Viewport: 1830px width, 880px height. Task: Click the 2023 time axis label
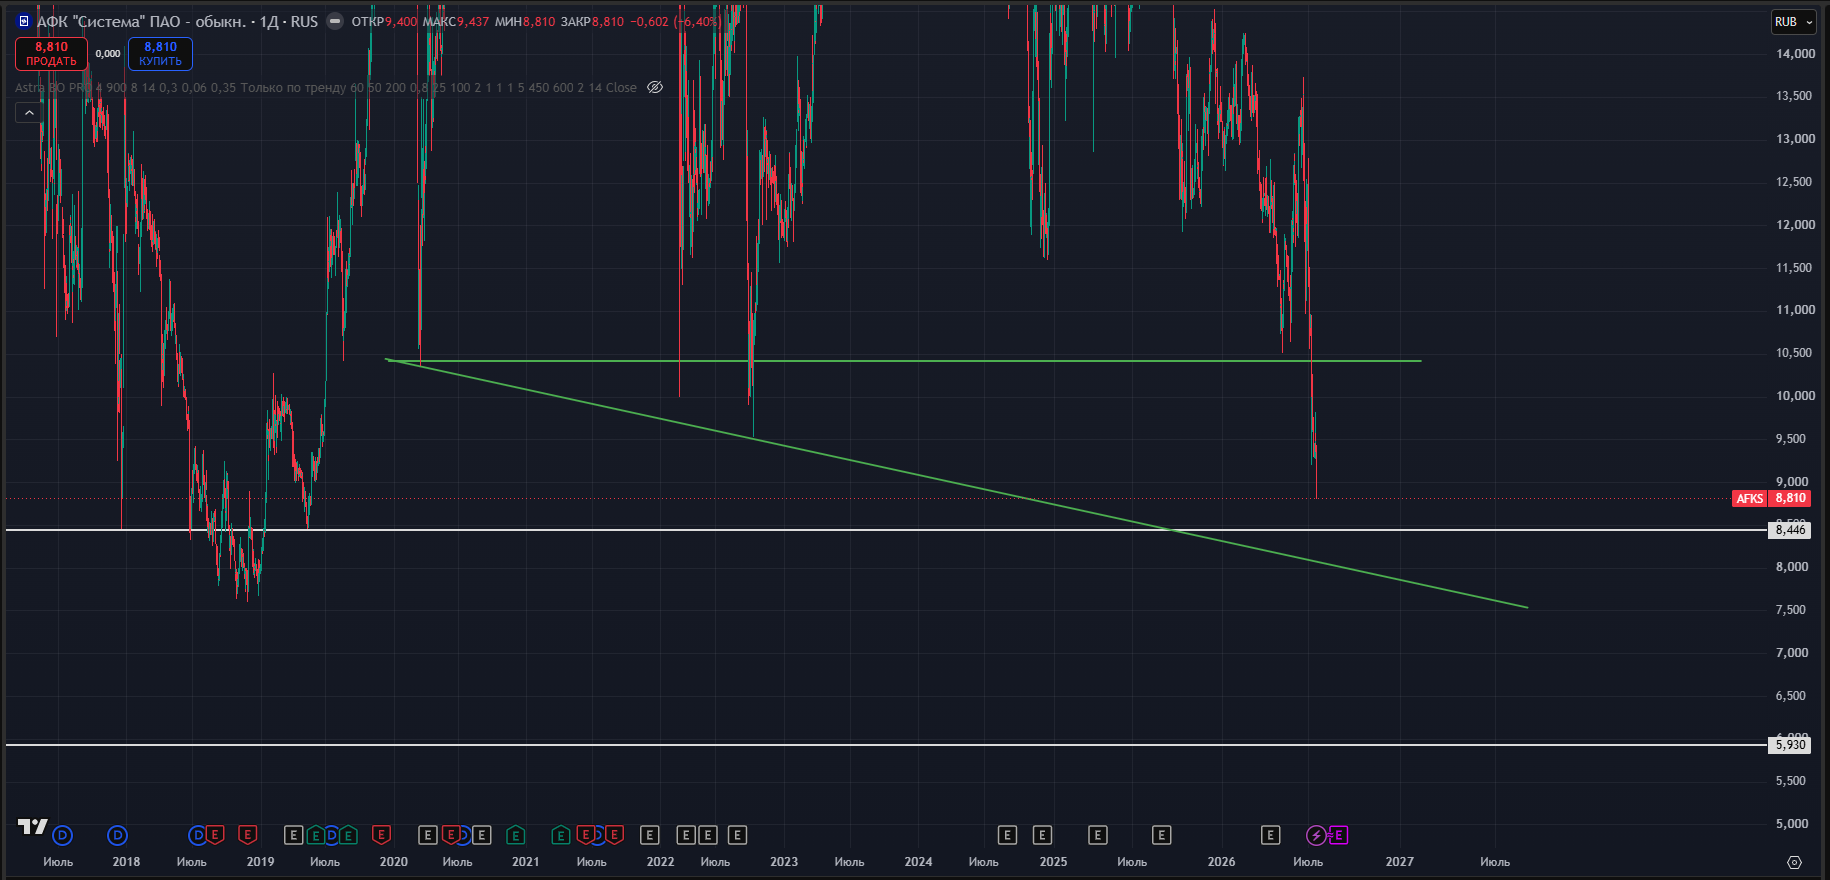(784, 862)
